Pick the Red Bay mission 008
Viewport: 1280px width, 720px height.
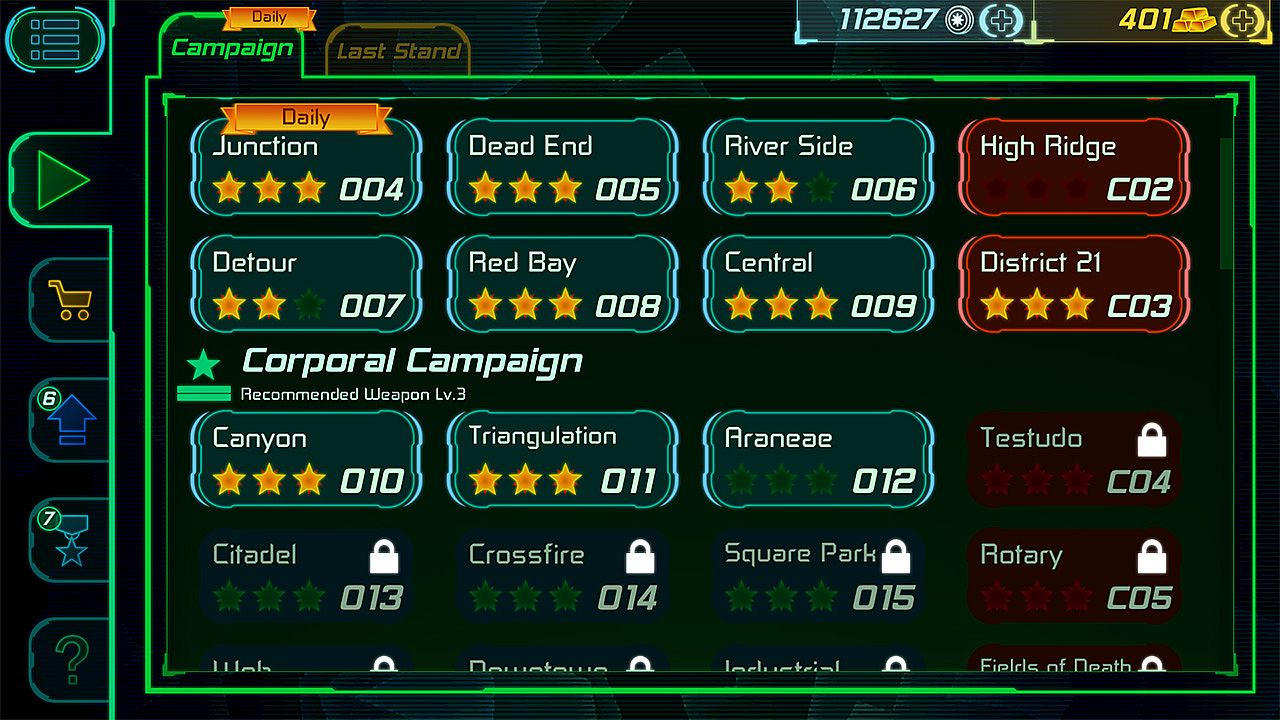pyautogui.click(x=562, y=284)
